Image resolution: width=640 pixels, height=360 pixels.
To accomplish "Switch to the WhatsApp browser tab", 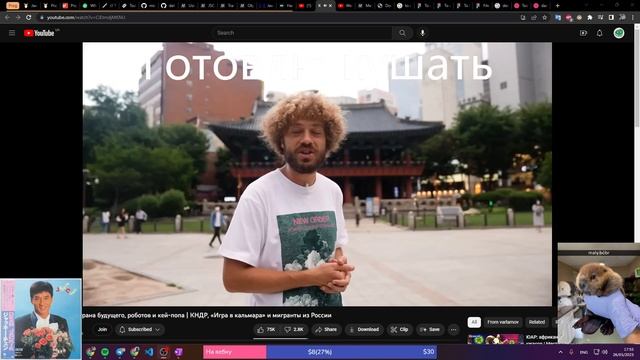I will point(90,6).
